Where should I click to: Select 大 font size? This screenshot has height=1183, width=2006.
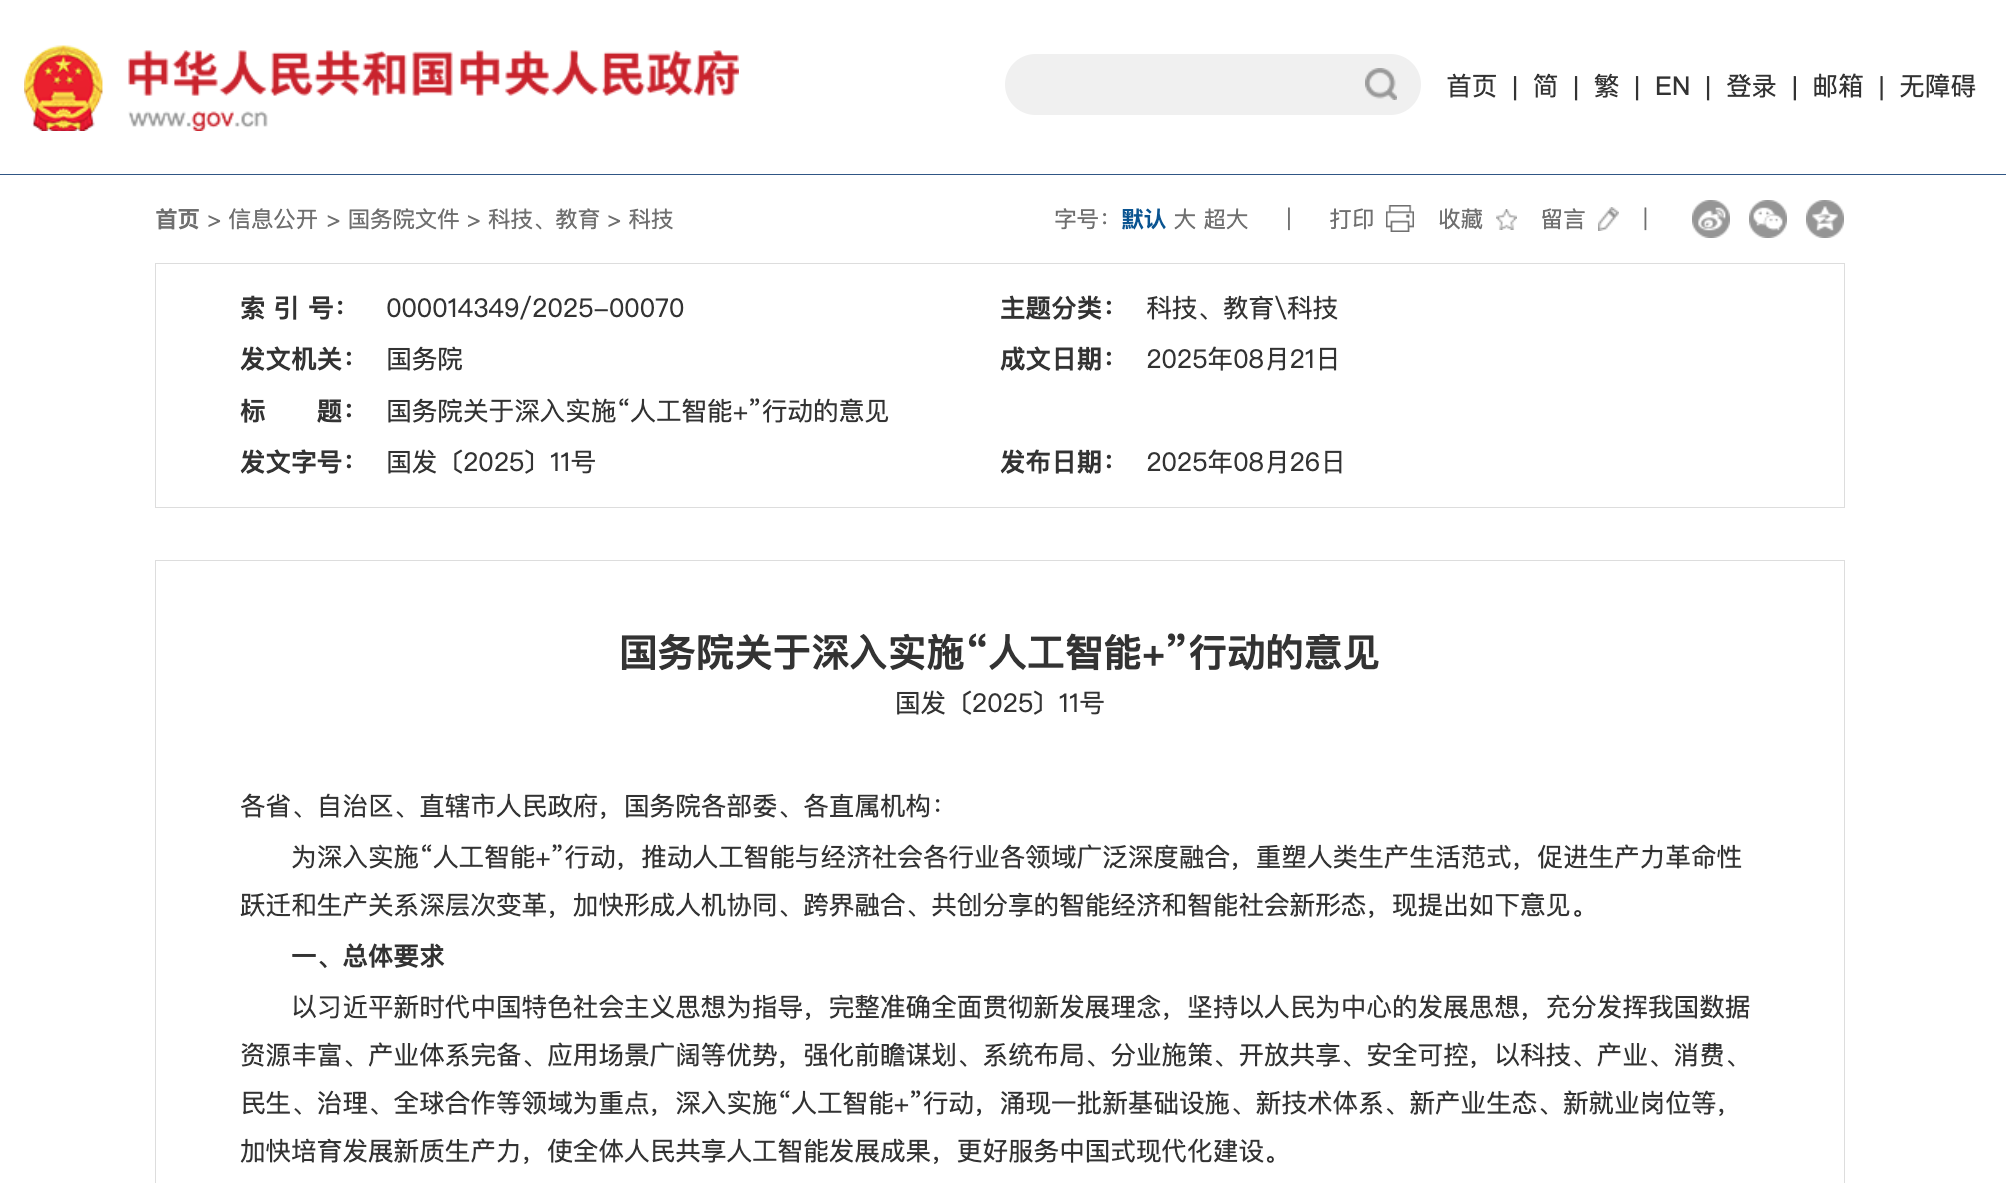1185,219
